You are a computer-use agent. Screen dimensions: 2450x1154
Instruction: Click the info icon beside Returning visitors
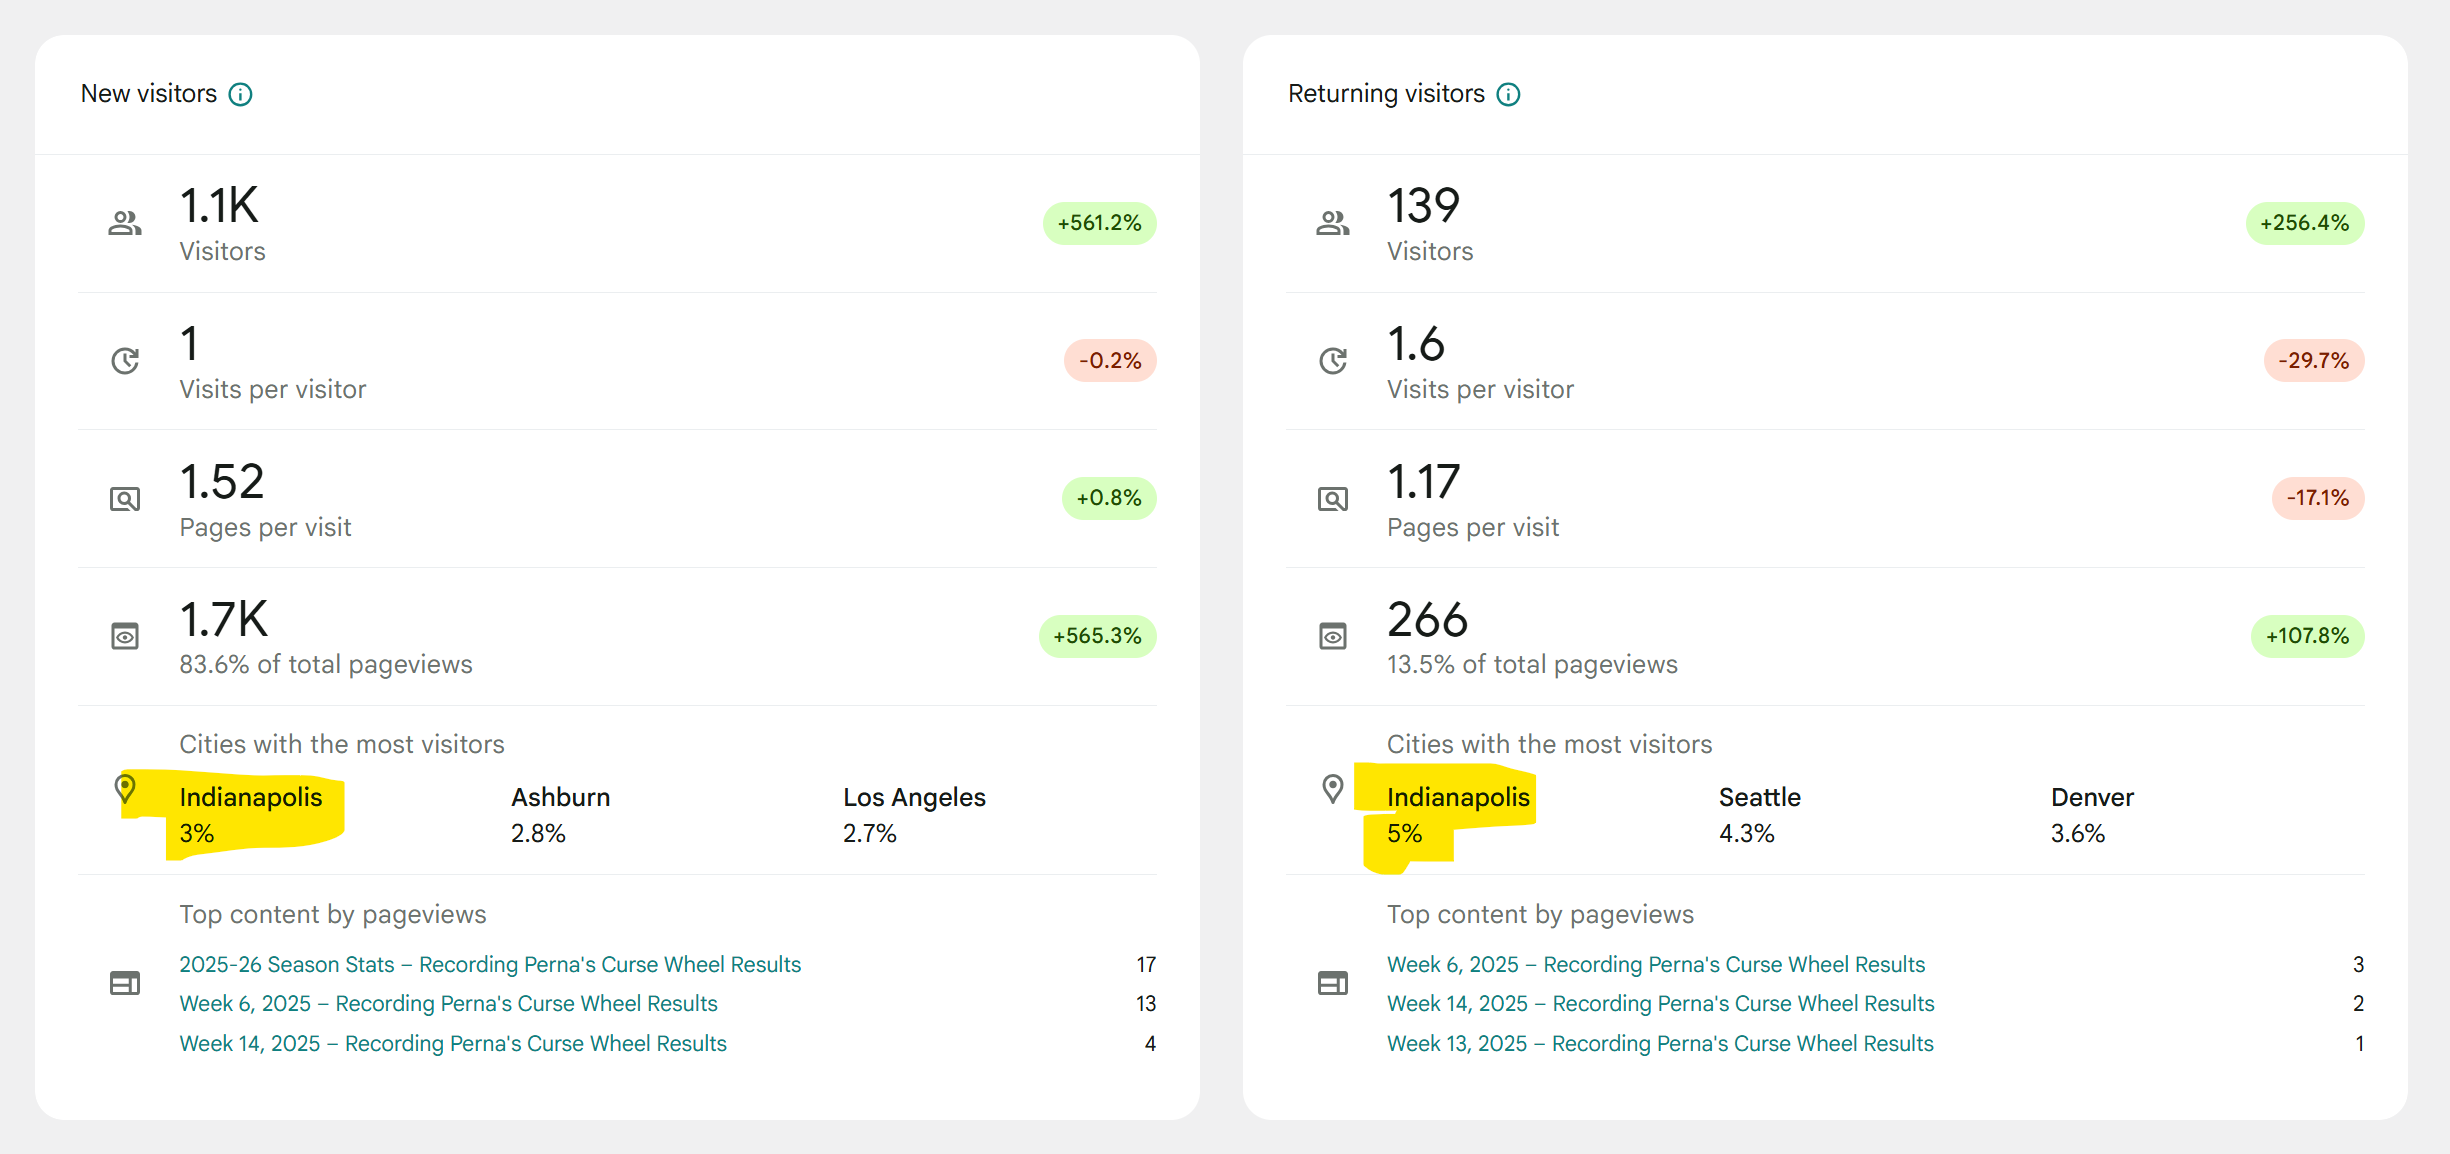[x=1508, y=95]
